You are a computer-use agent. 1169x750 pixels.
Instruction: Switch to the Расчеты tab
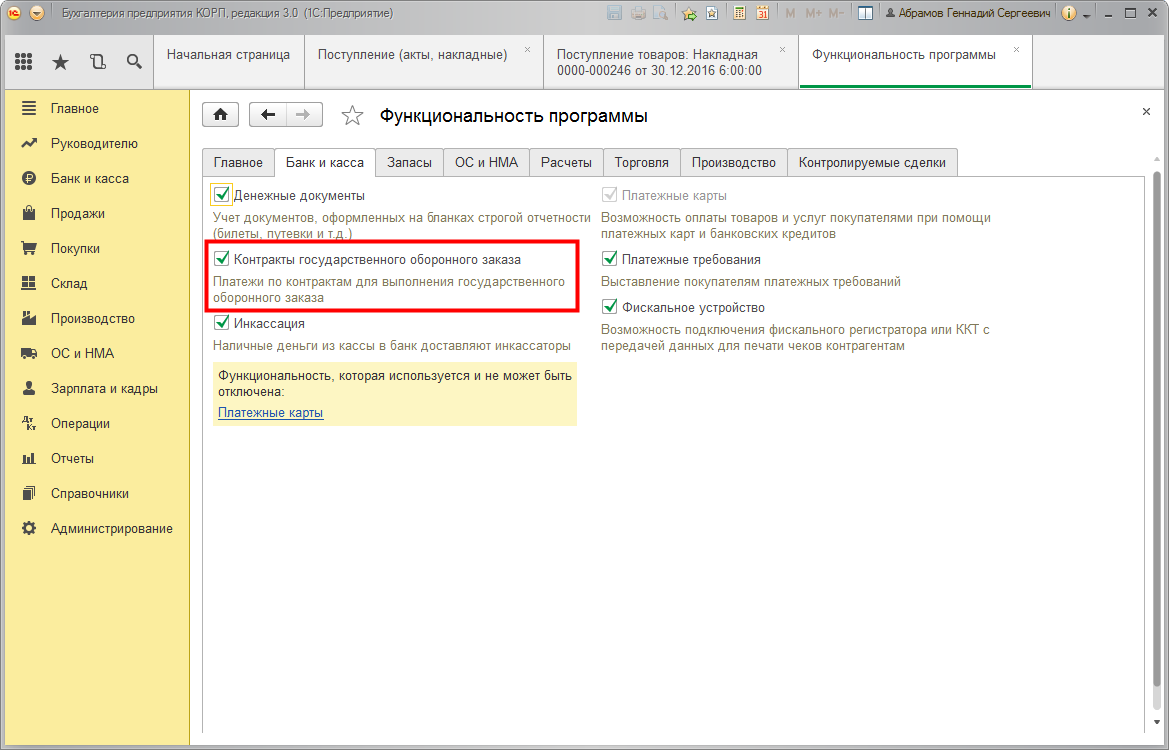(x=567, y=163)
